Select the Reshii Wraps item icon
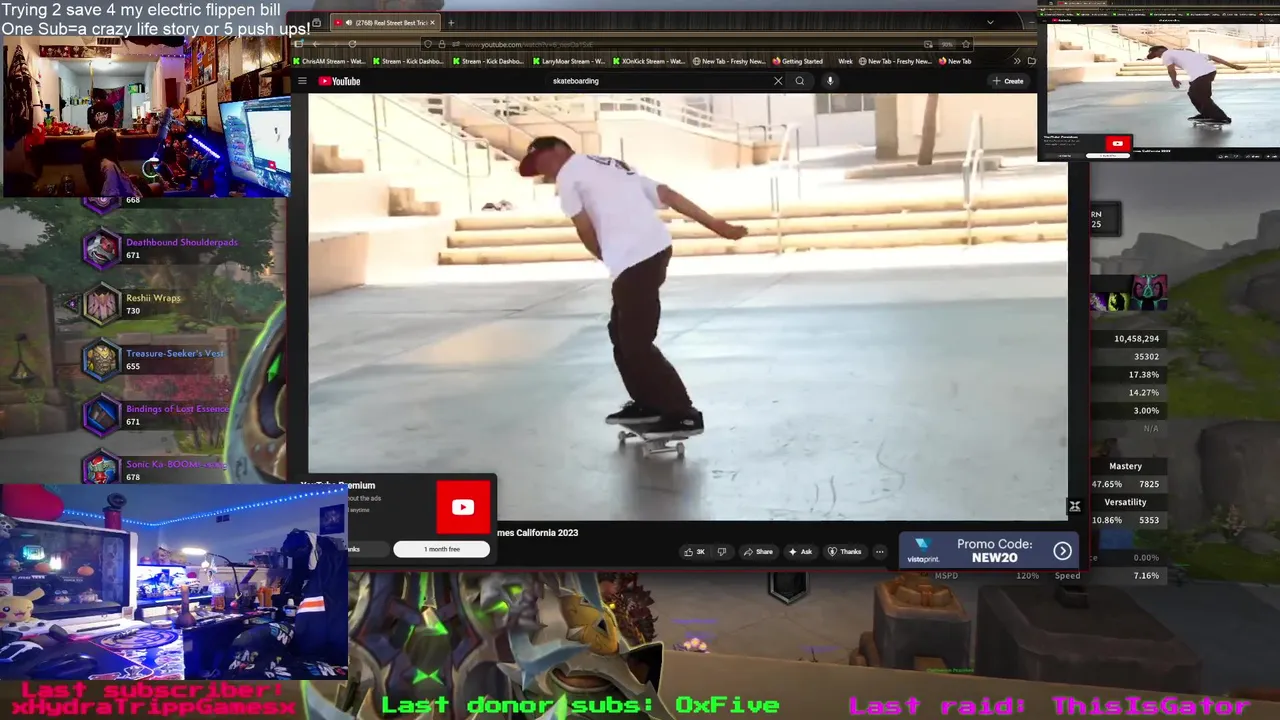The image size is (1280, 720). (101, 305)
